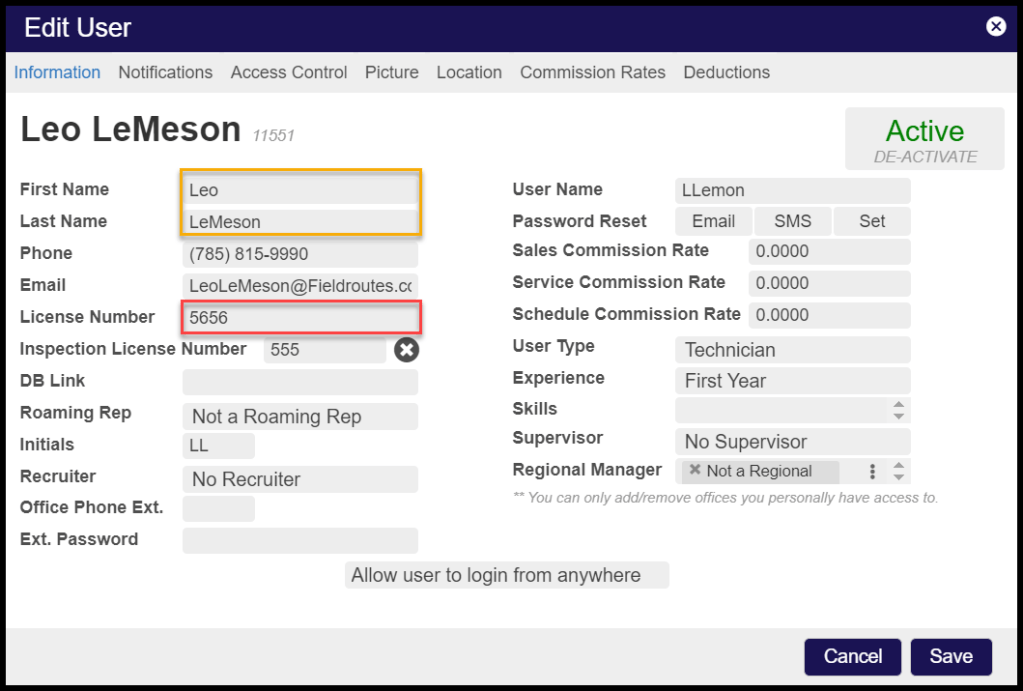Save the user changes
Screen dimensions: 1023x691
(950, 657)
